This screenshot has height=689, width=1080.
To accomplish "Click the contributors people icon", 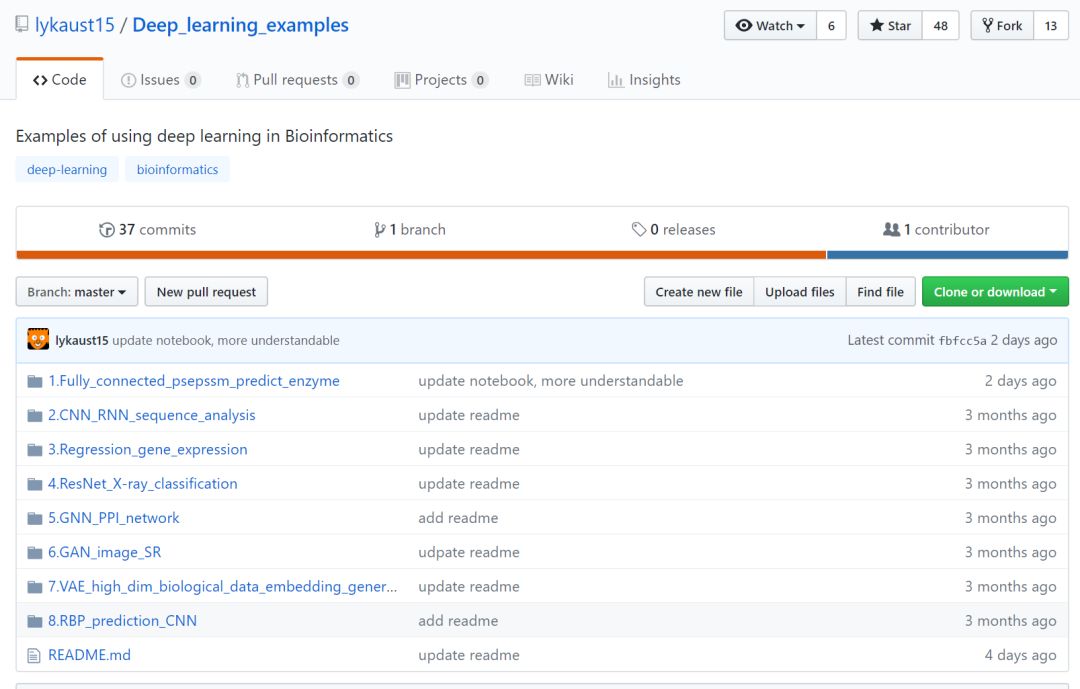I will 891,230.
